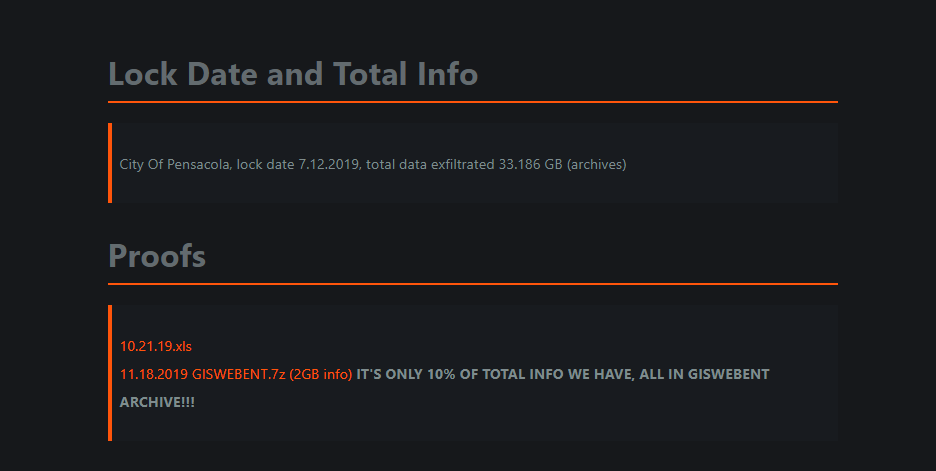936x471 pixels.
Task: Click the "11.18.2019" date in second link
Action: (154, 374)
